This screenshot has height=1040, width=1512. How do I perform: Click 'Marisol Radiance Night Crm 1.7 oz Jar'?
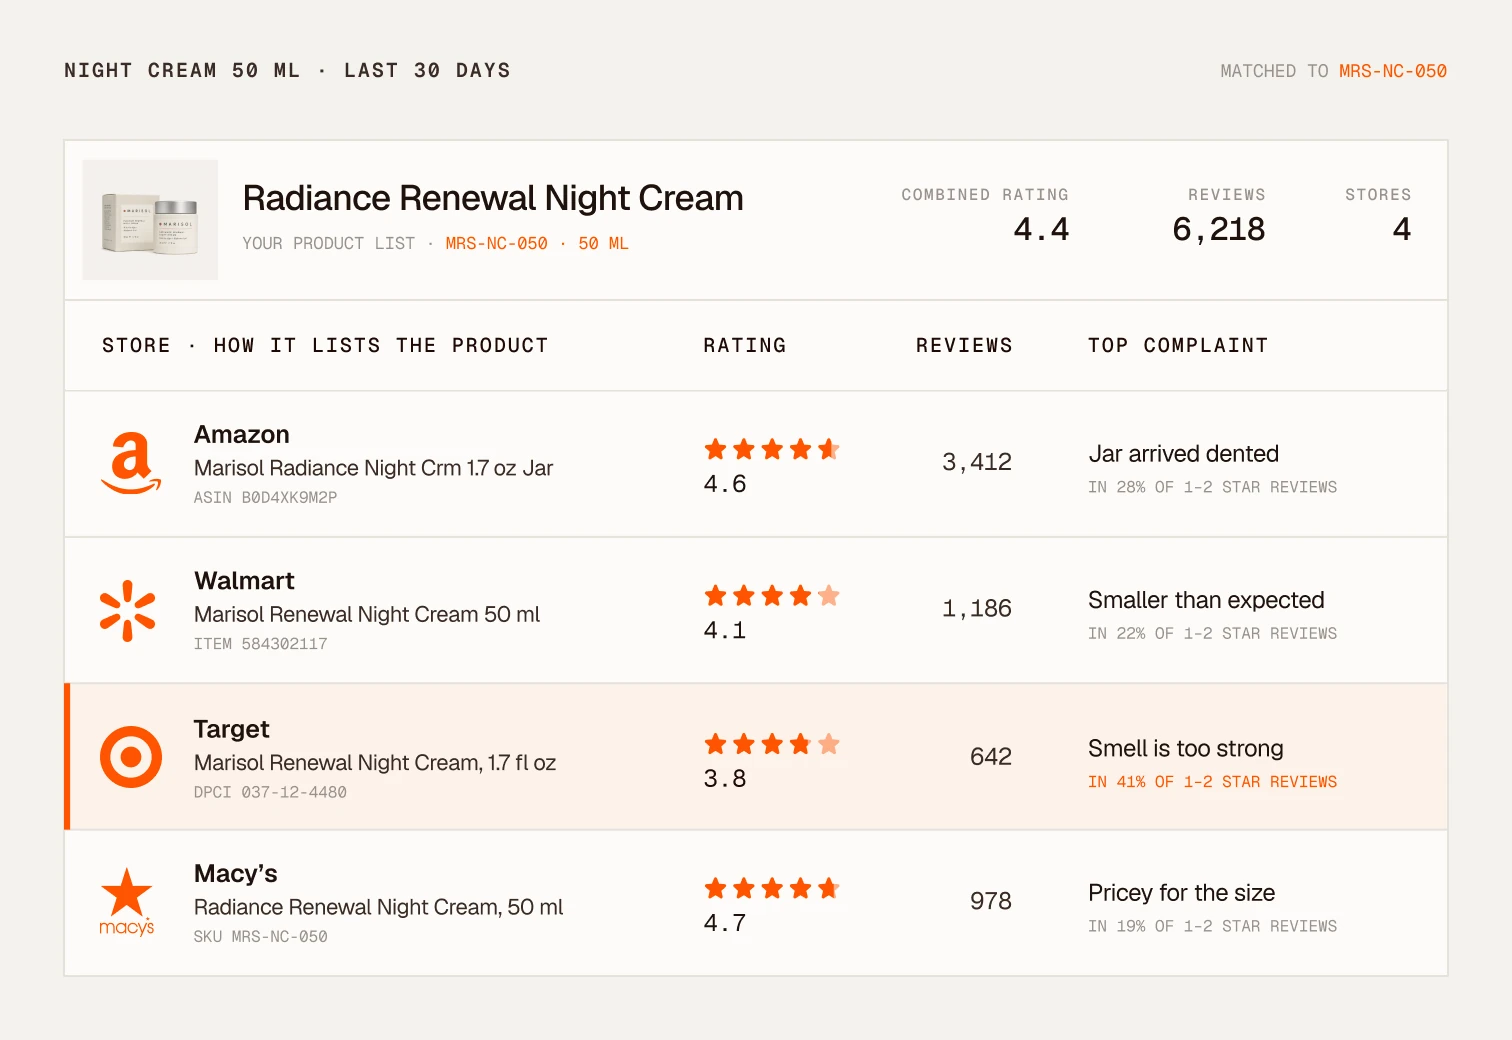(x=374, y=468)
